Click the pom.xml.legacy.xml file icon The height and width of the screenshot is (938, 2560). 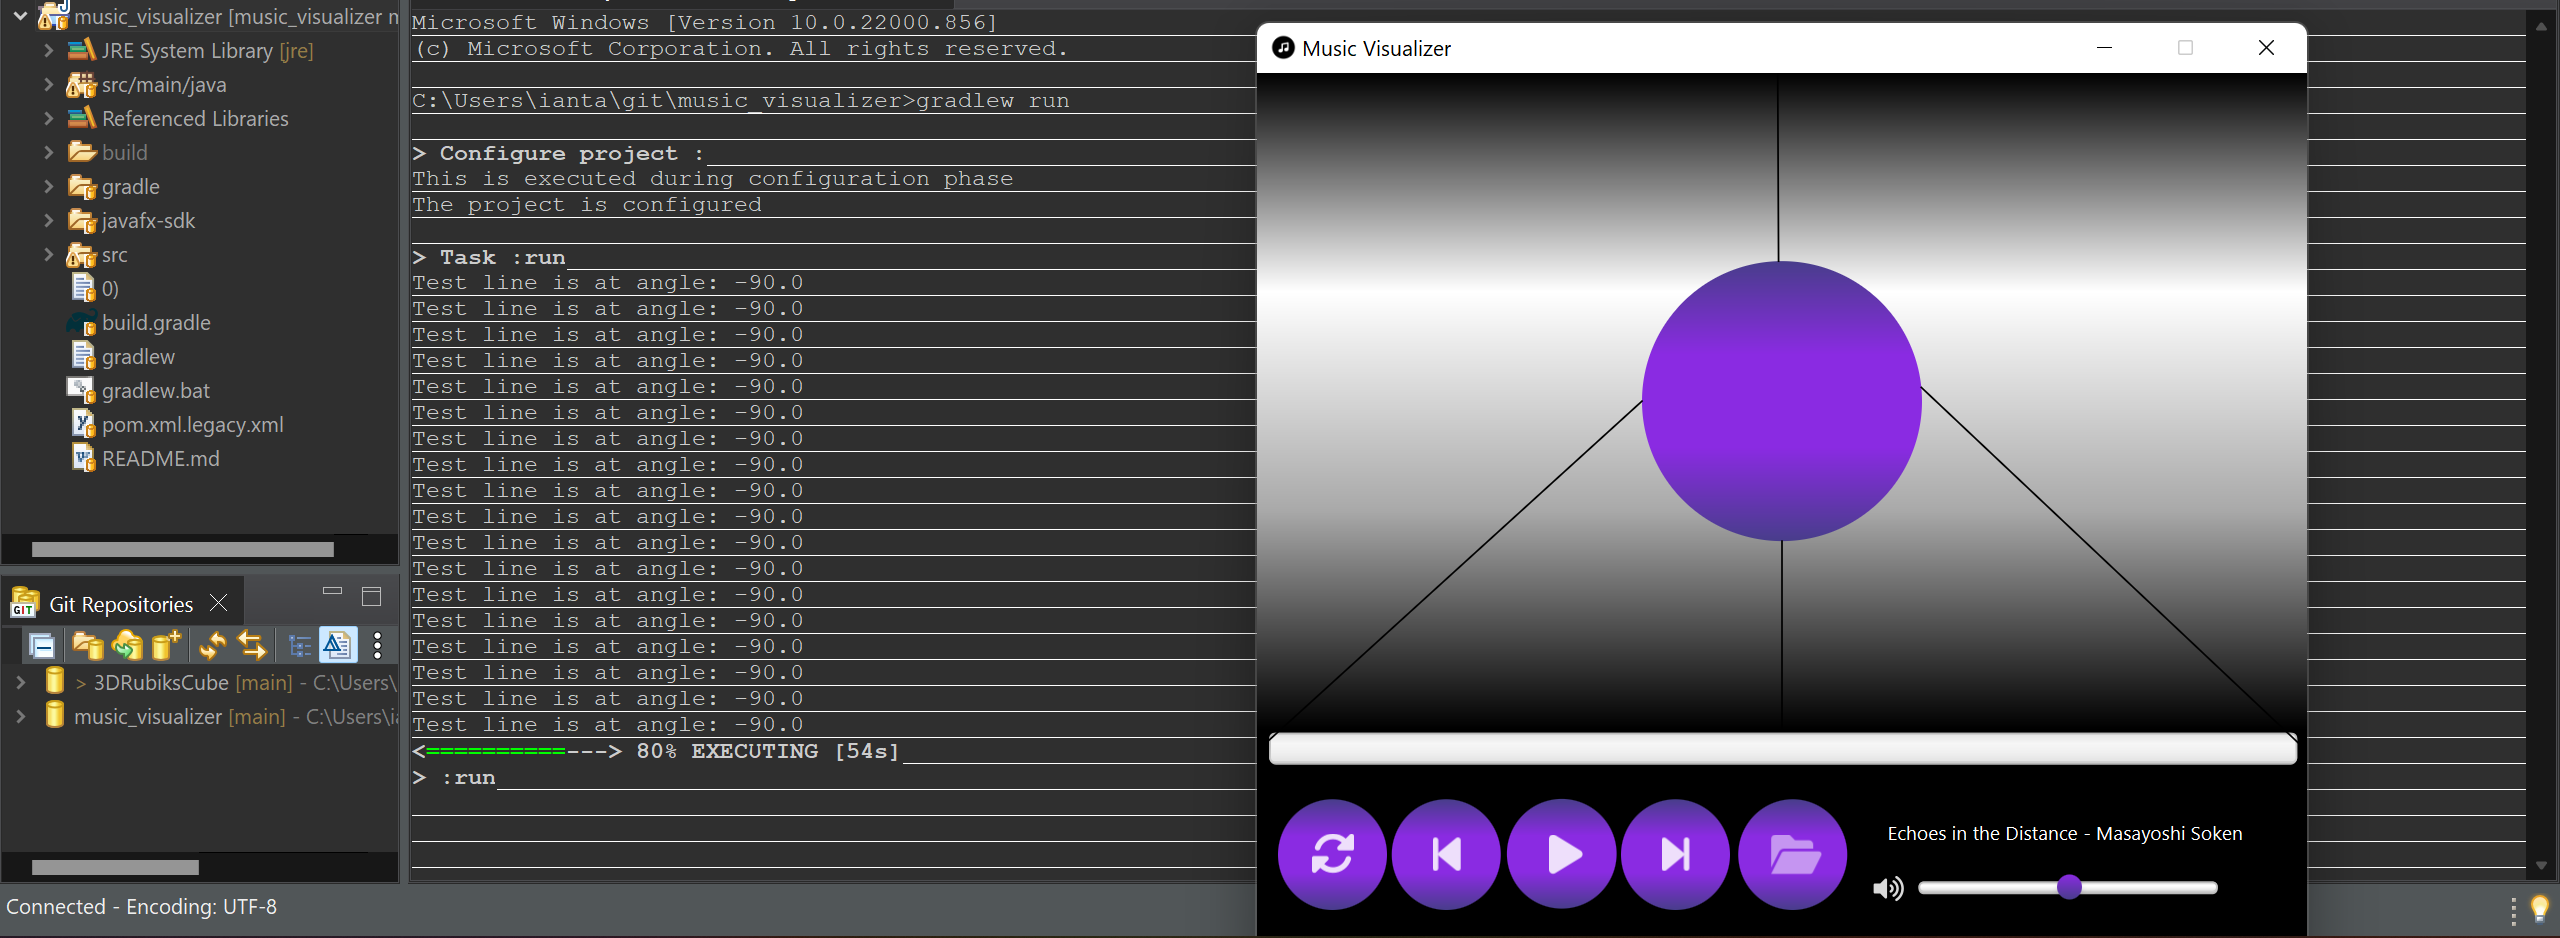point(83,424)
